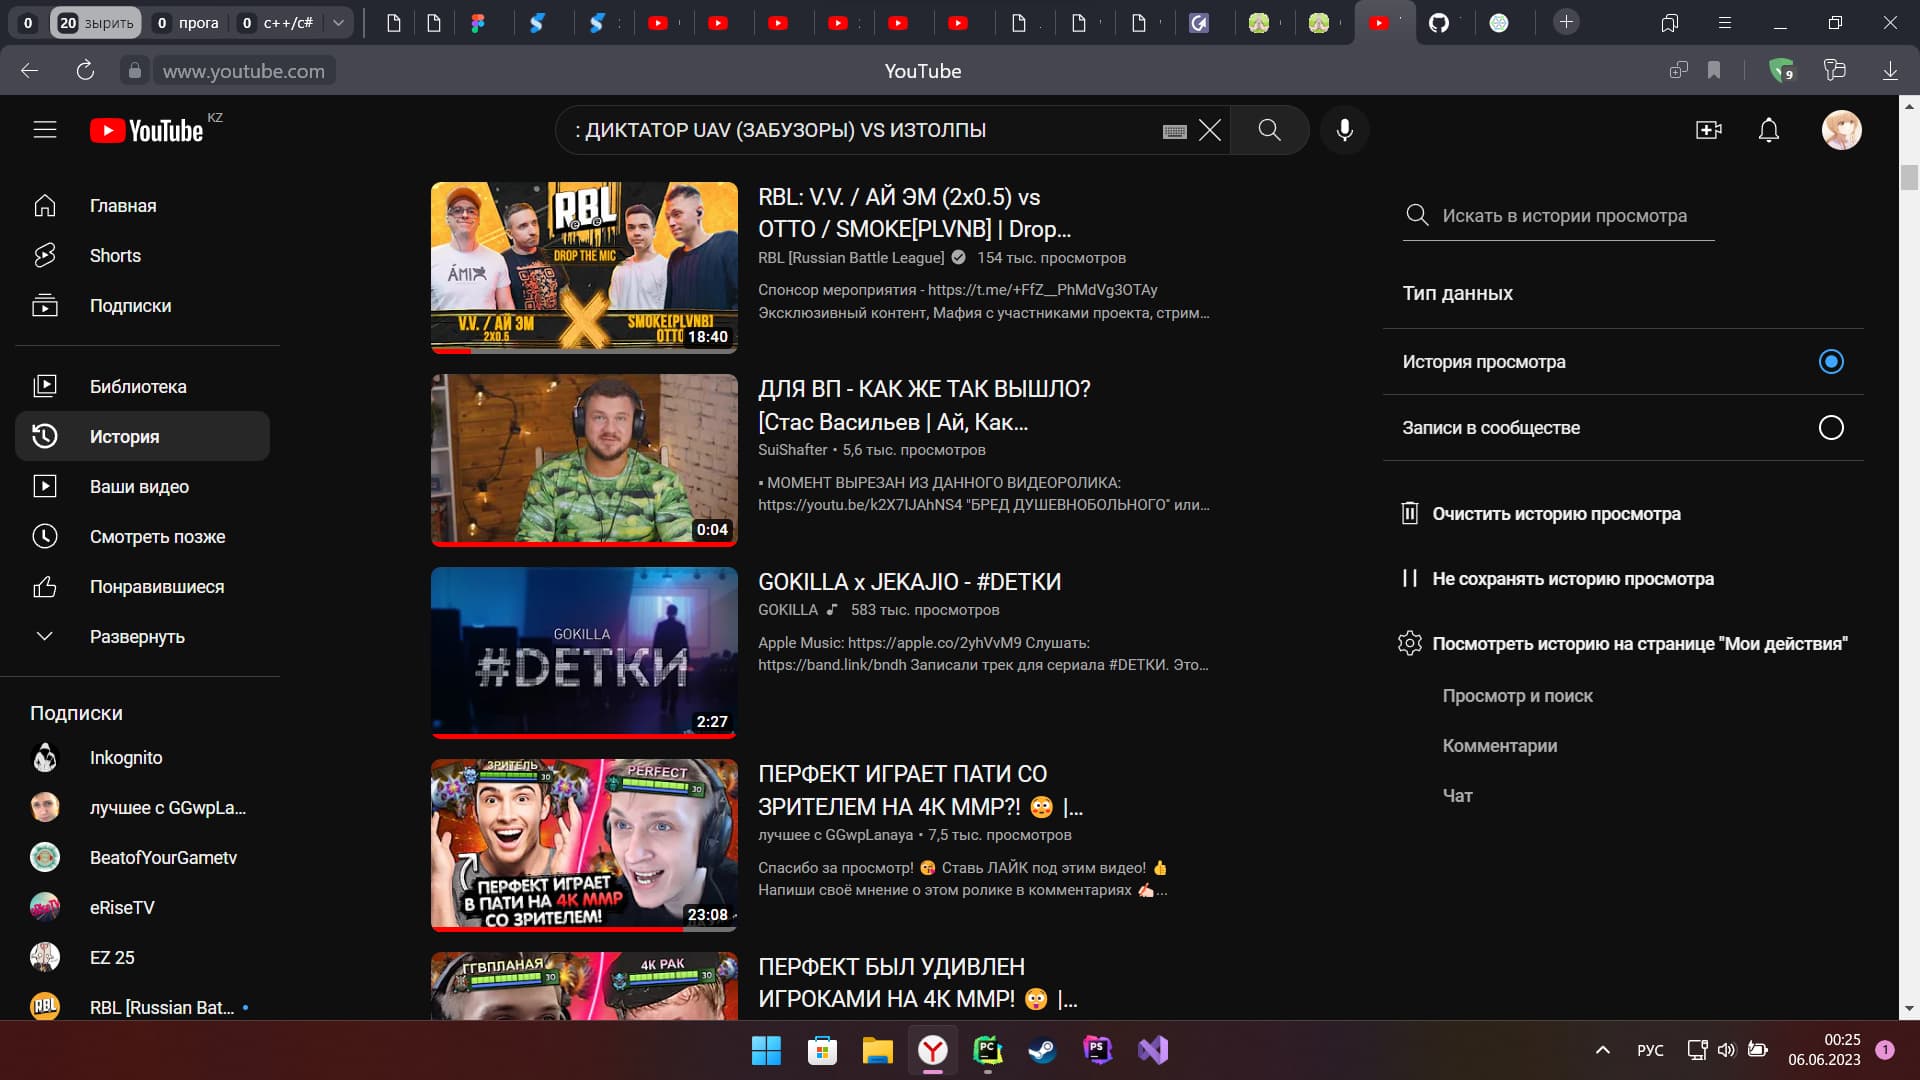Open the tab groups dropdown chevron
Screen dimensions: 1920x1080
338,22
